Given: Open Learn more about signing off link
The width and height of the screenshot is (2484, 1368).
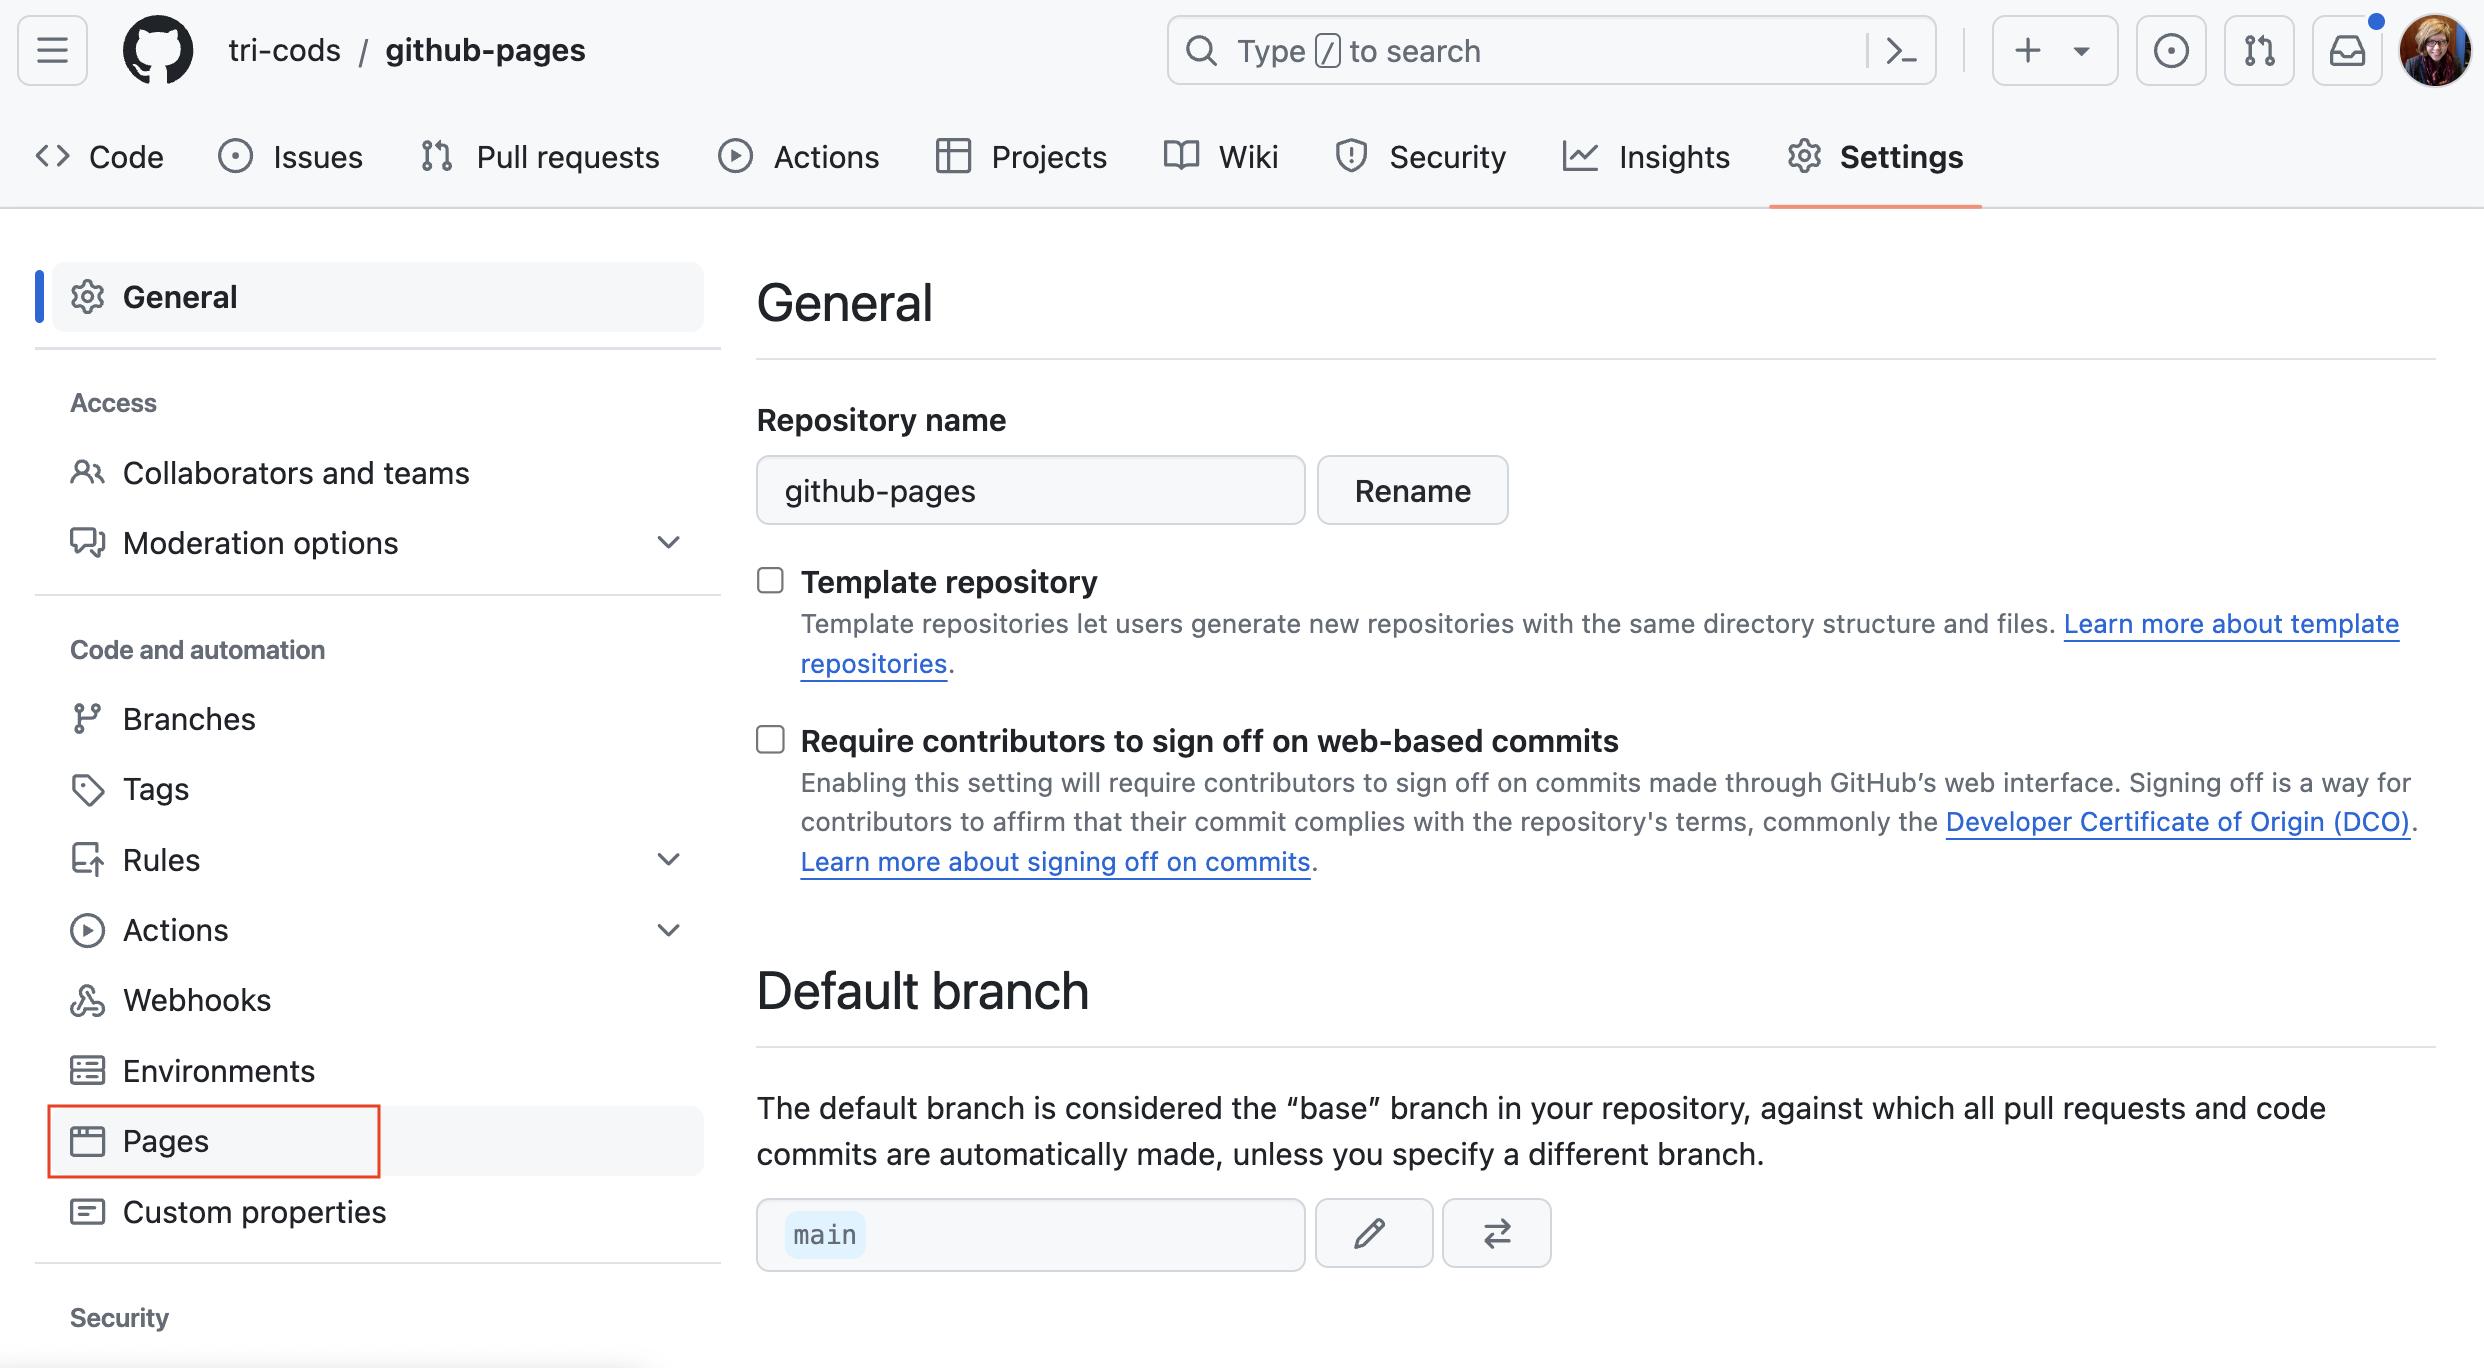Looking at the screenshot, I should click(1055, 862).
